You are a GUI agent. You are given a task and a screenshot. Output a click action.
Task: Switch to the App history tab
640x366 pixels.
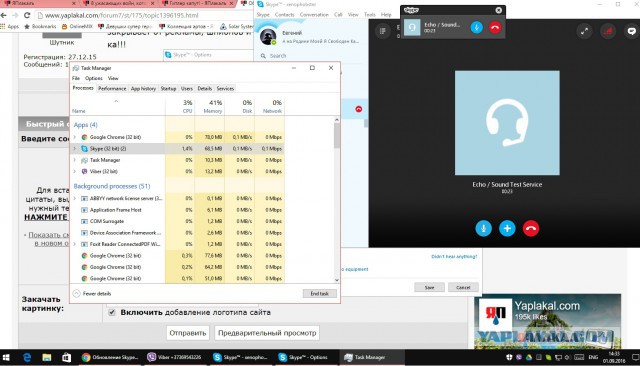[143, 89]
